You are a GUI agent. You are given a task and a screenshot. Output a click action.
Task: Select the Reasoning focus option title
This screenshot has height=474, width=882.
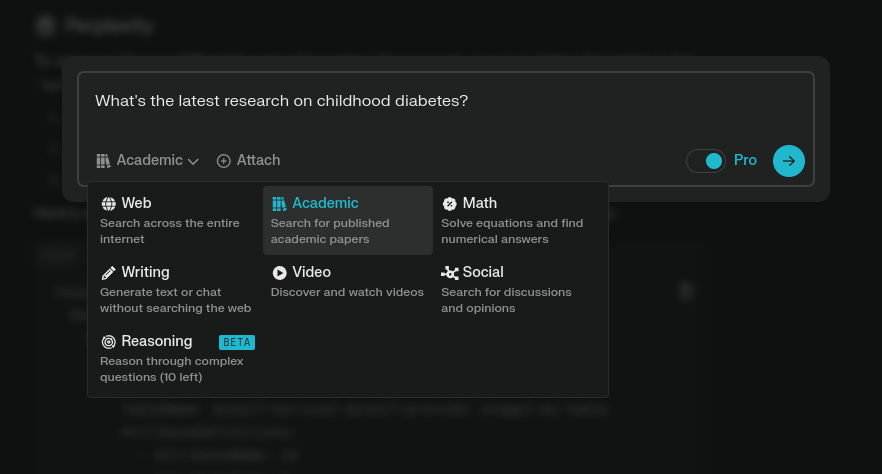156,341
